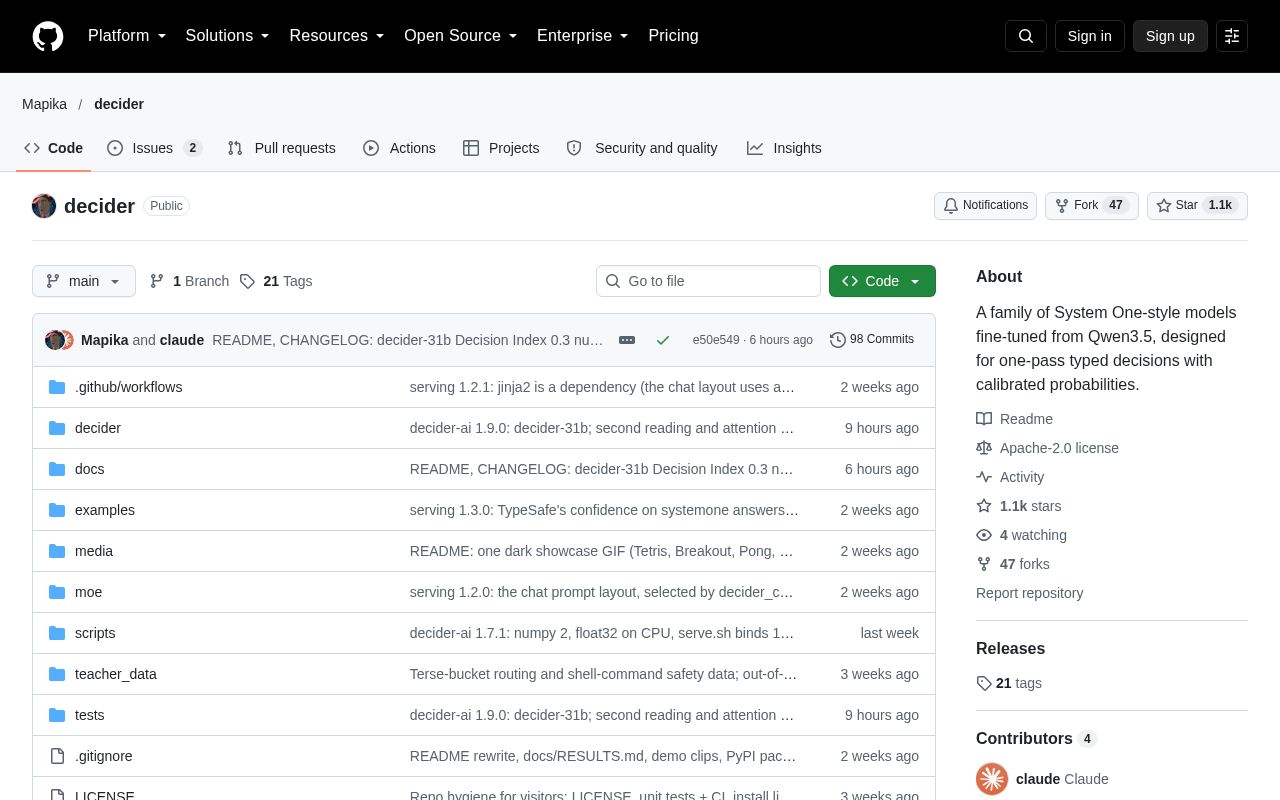The height and width of the screenshot is (800, 1280).
Task: Open the Projects tab
Action: tap(501, 148)
